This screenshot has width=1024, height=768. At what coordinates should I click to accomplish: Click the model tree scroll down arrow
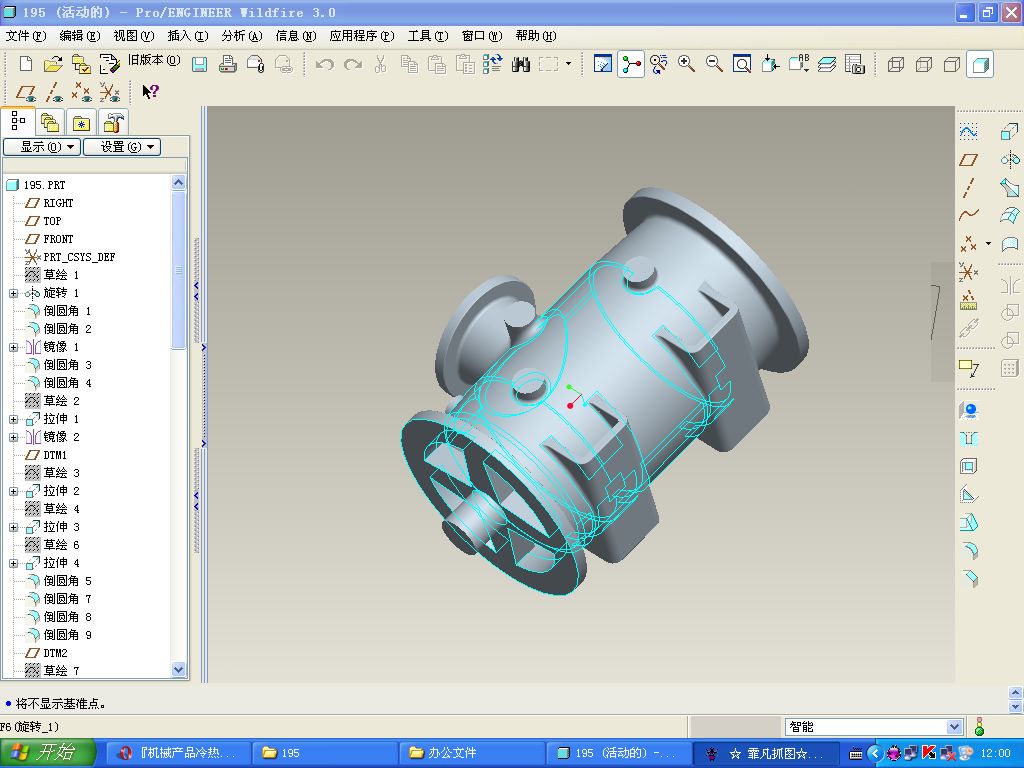tap(178, 669)
